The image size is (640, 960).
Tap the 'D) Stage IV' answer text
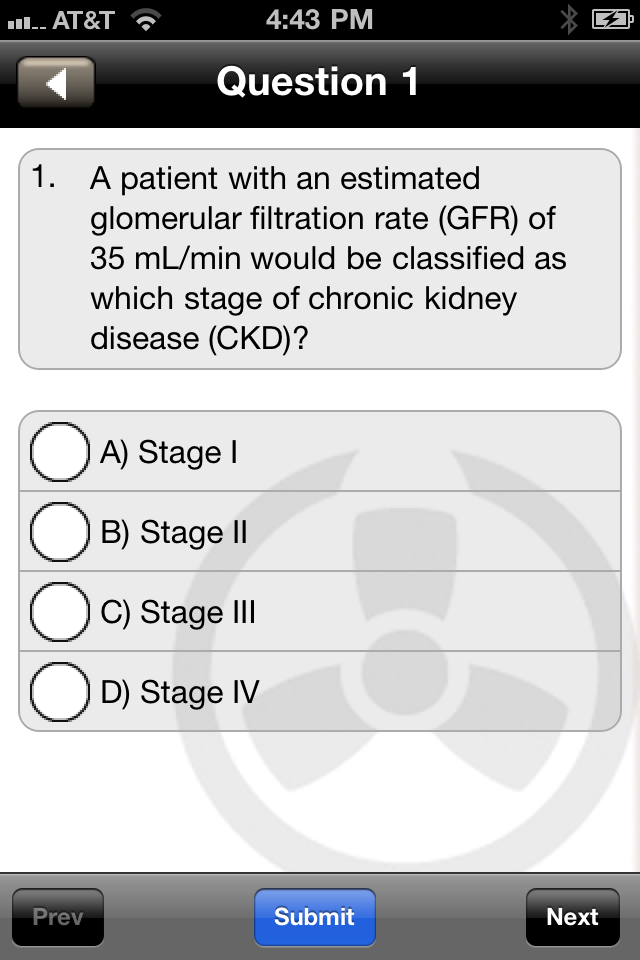180,693
